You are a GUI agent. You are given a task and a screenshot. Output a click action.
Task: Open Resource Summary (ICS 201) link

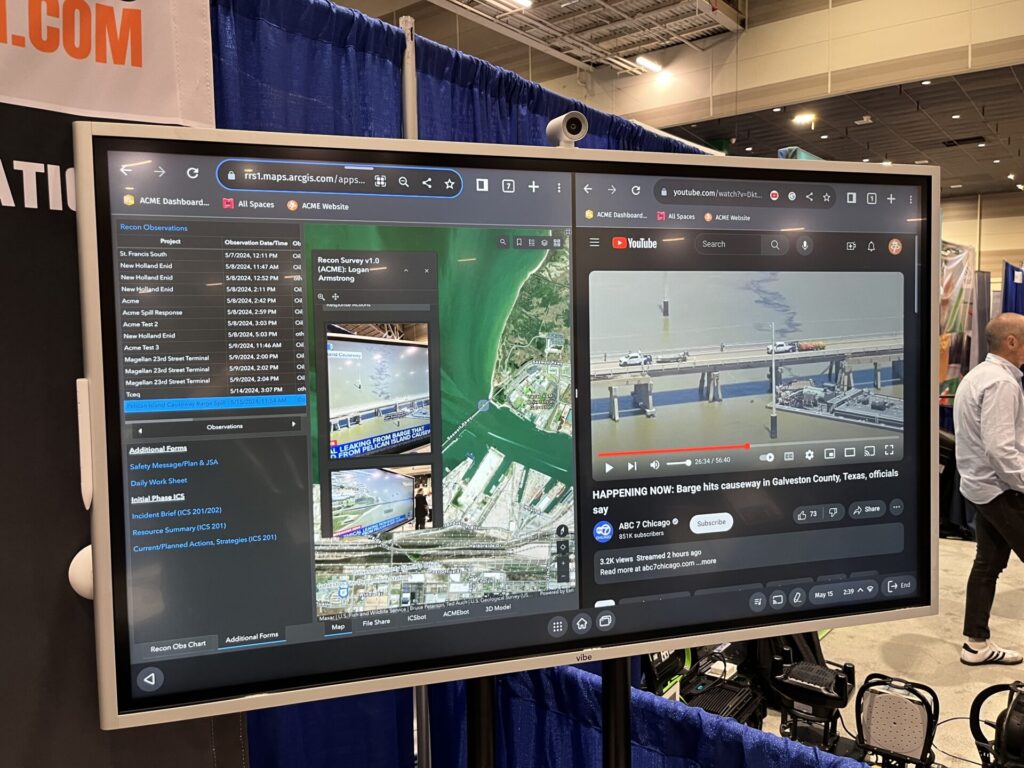click(x=179, y=529)
